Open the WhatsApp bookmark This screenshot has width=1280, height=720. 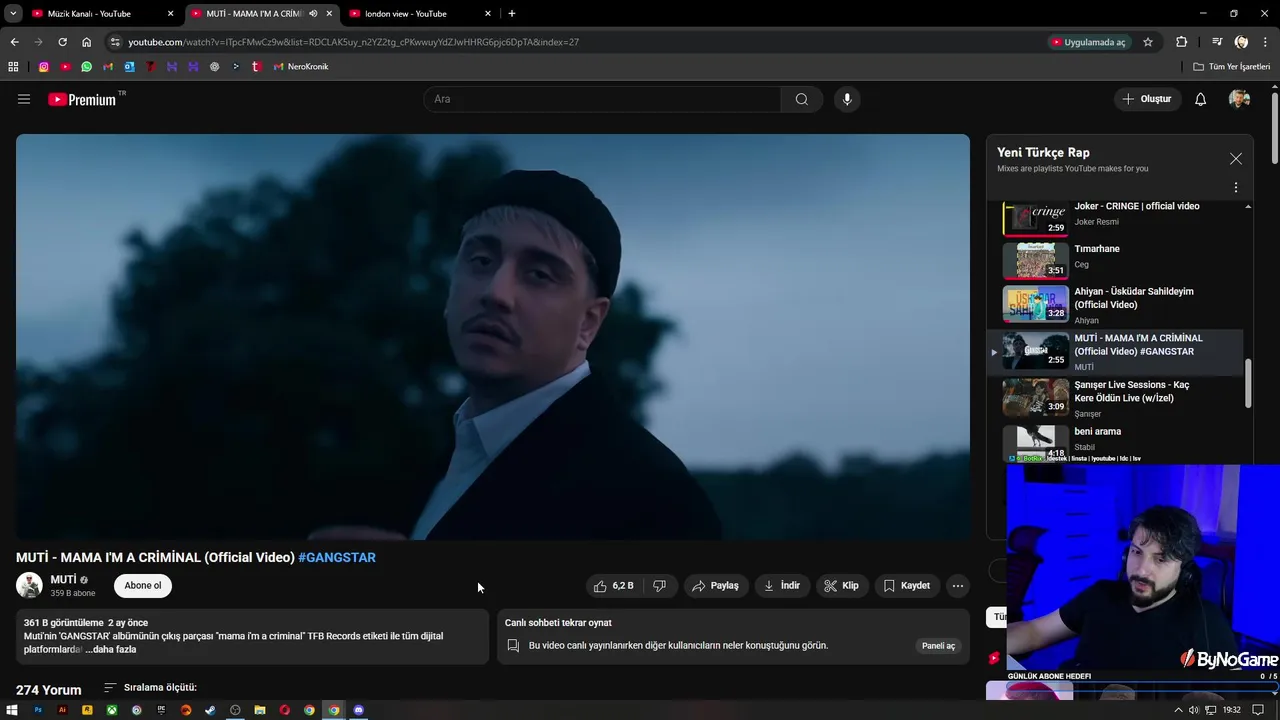coord(87,67)
